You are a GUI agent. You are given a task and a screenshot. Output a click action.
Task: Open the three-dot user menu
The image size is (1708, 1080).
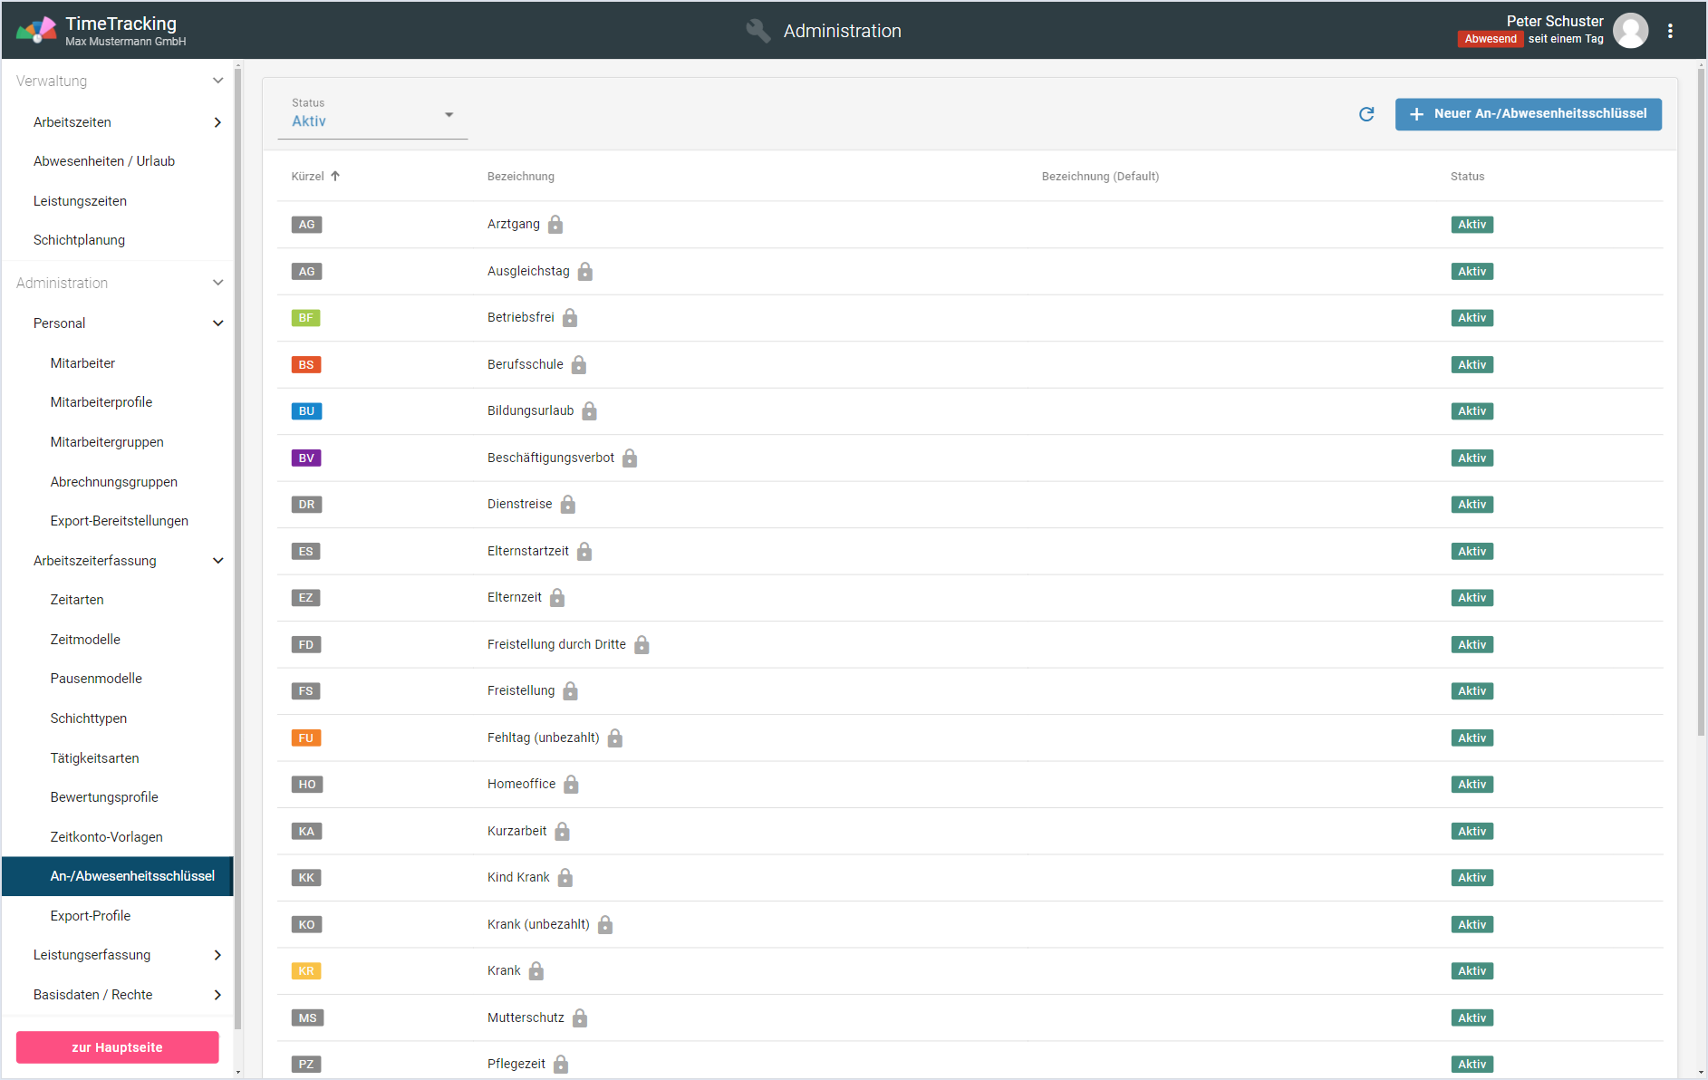(x=1670, y=31)
